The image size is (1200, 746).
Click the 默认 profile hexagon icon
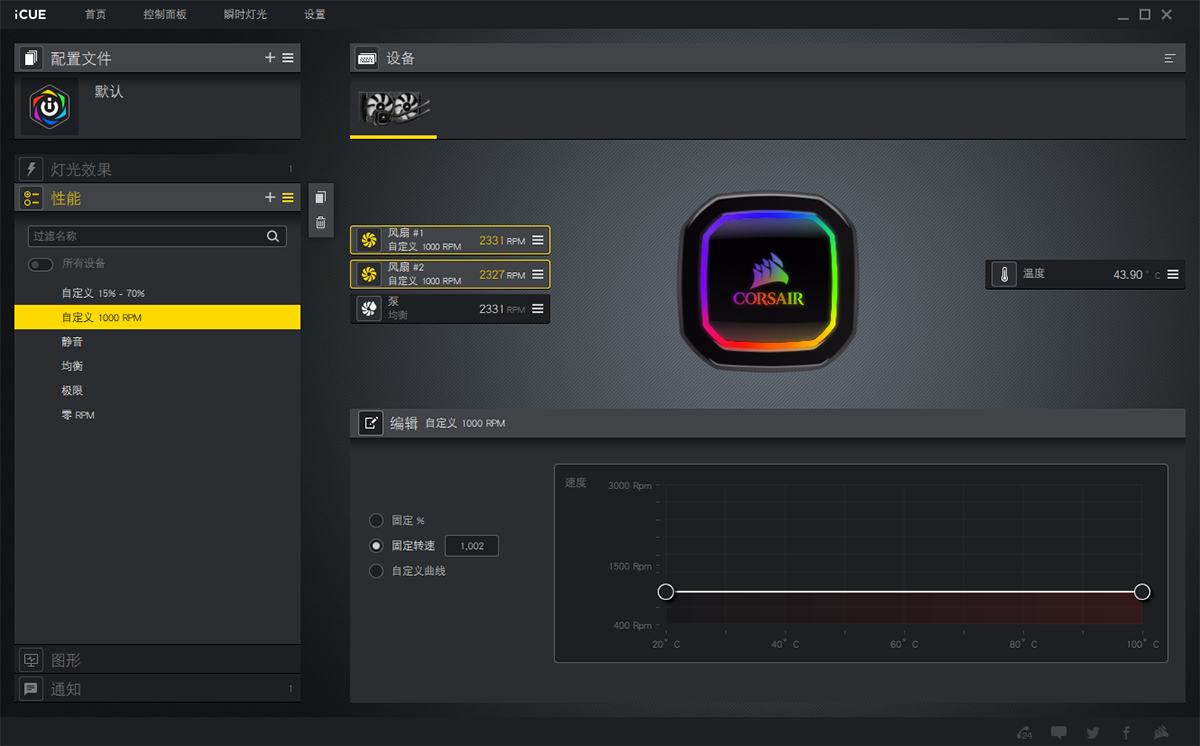pyautogui.click(x=49, y=107)
